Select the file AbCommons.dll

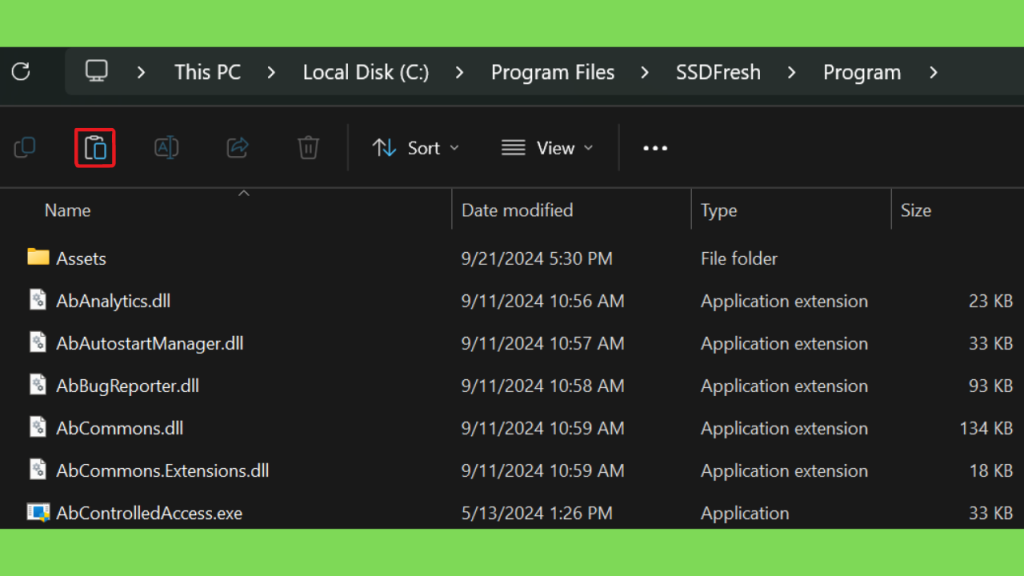coord(120,428)
